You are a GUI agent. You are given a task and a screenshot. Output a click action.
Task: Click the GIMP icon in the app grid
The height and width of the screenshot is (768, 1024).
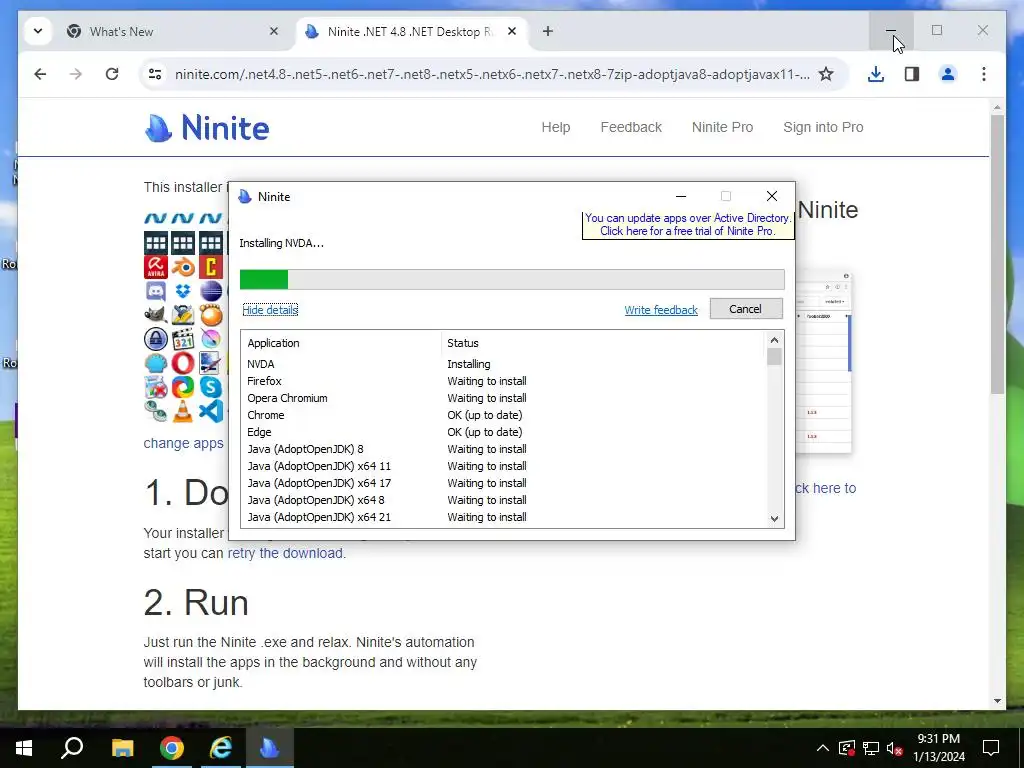(x=155, y=315)
